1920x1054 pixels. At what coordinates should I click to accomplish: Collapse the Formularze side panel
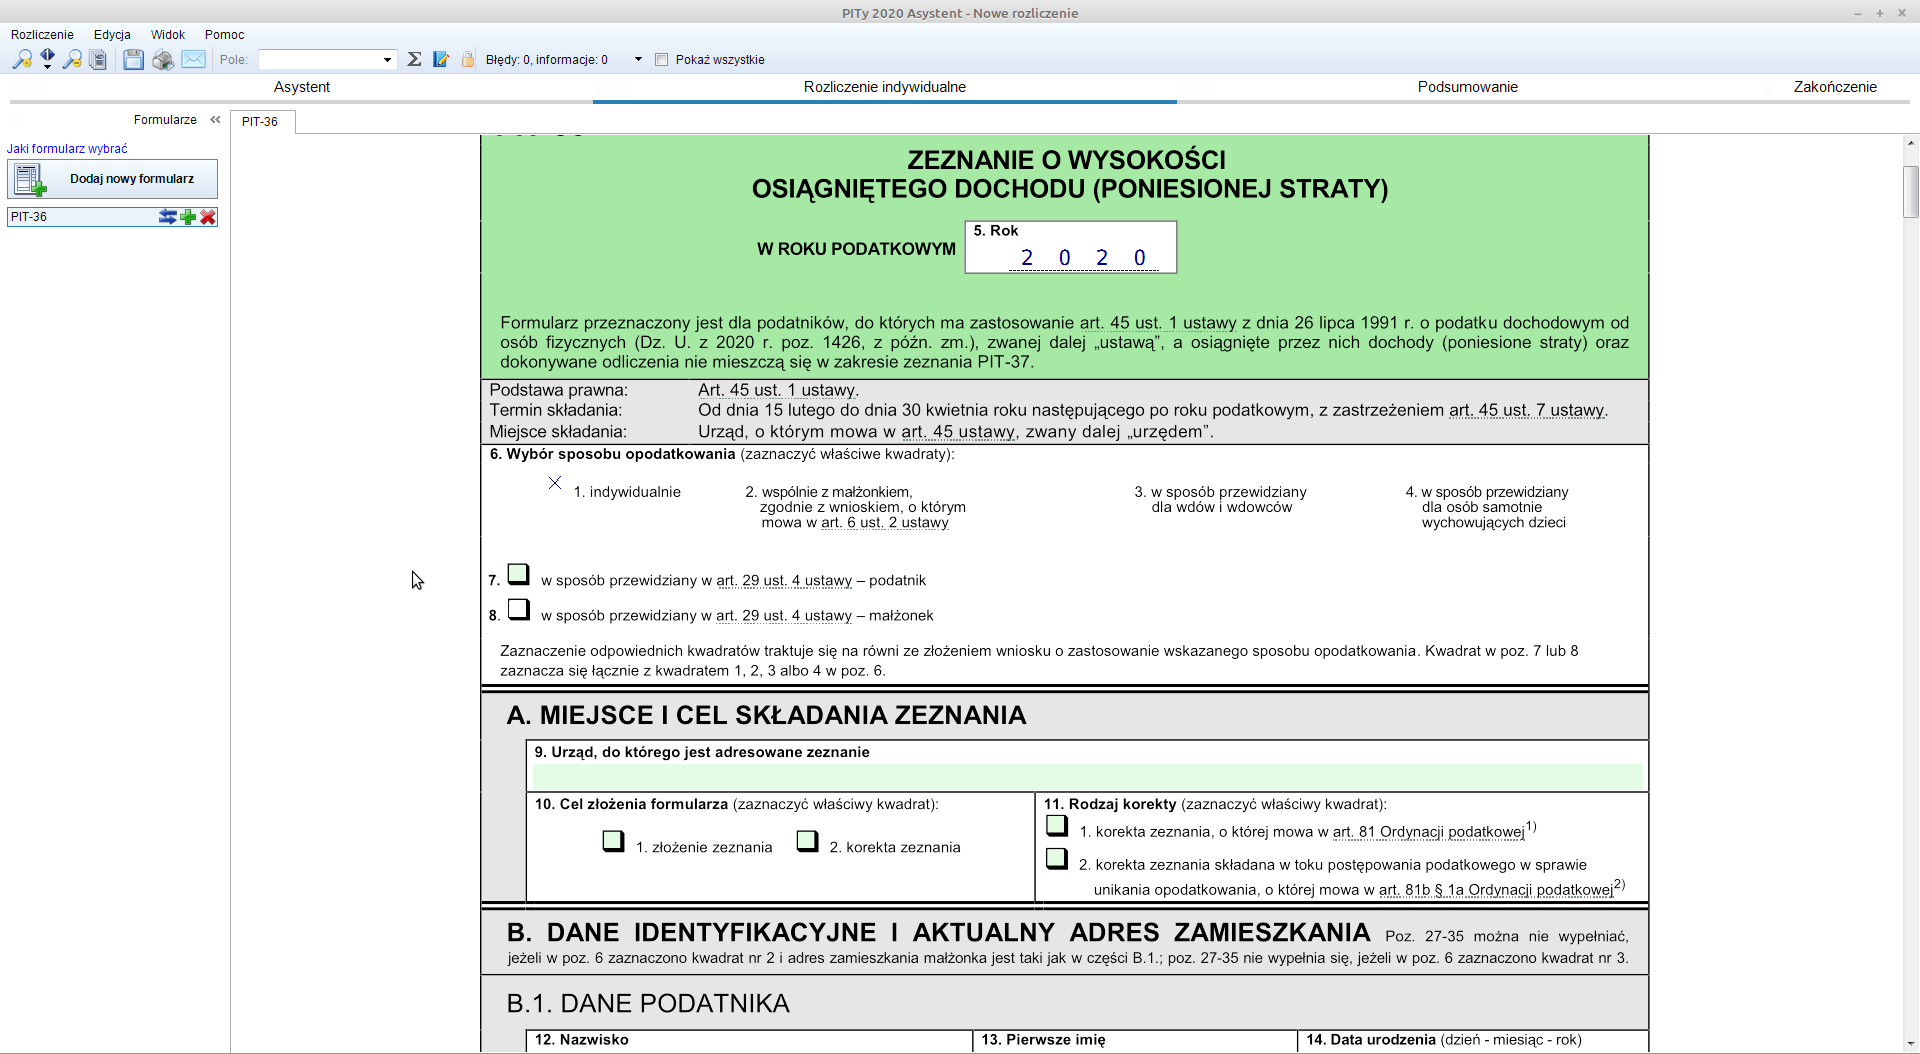click(x=215, y=120)
